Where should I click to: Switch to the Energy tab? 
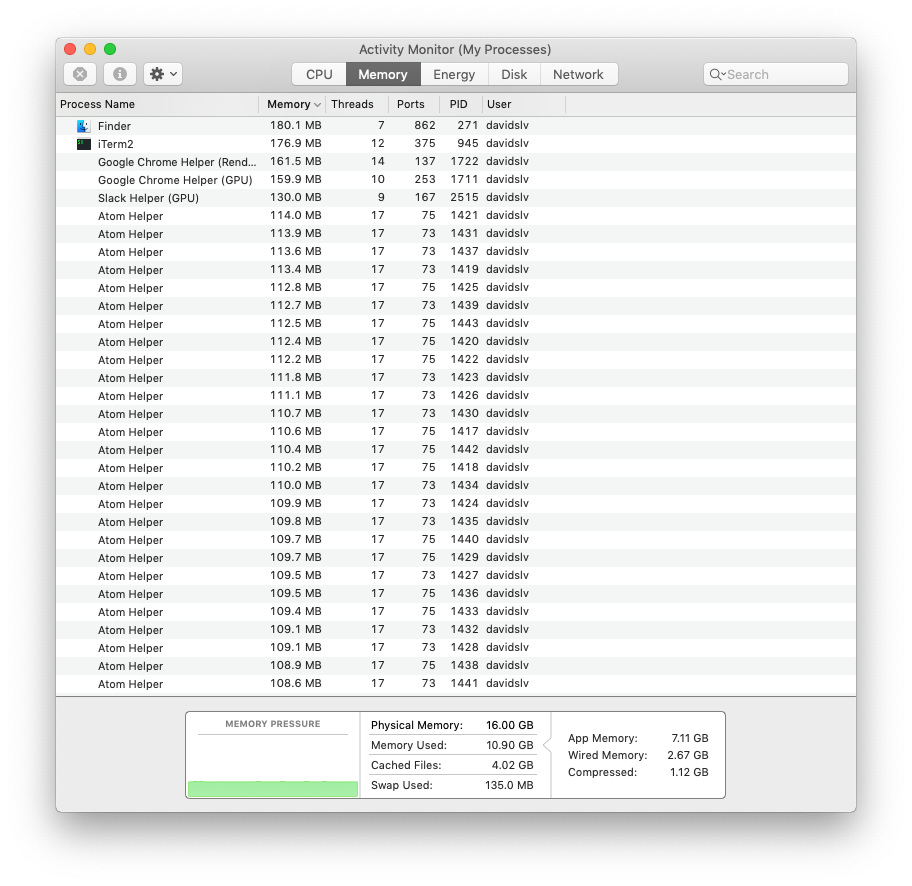point(453,73)
